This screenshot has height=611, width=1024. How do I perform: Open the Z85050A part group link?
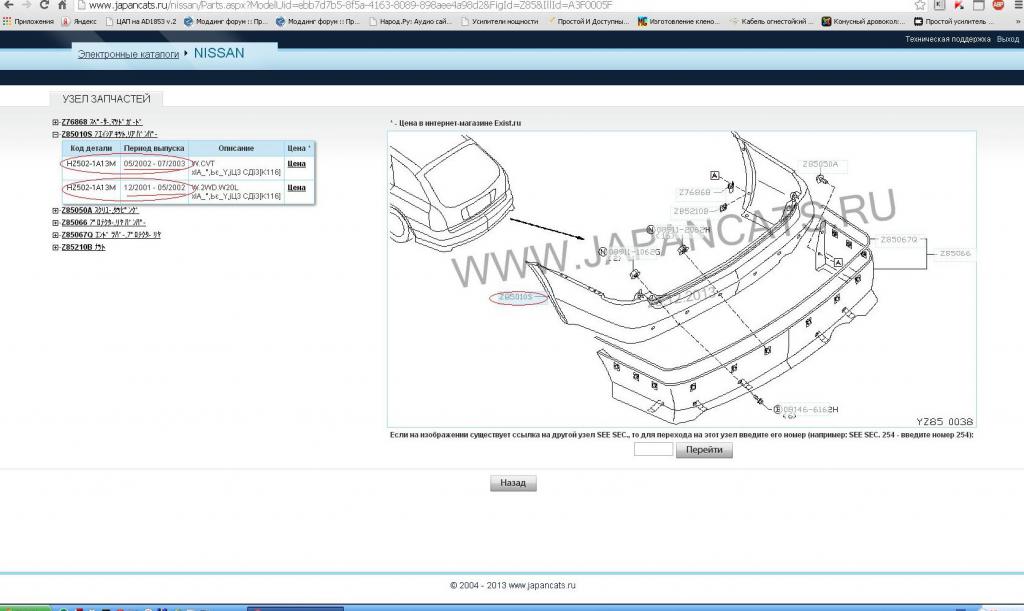[x=100, y=211]
